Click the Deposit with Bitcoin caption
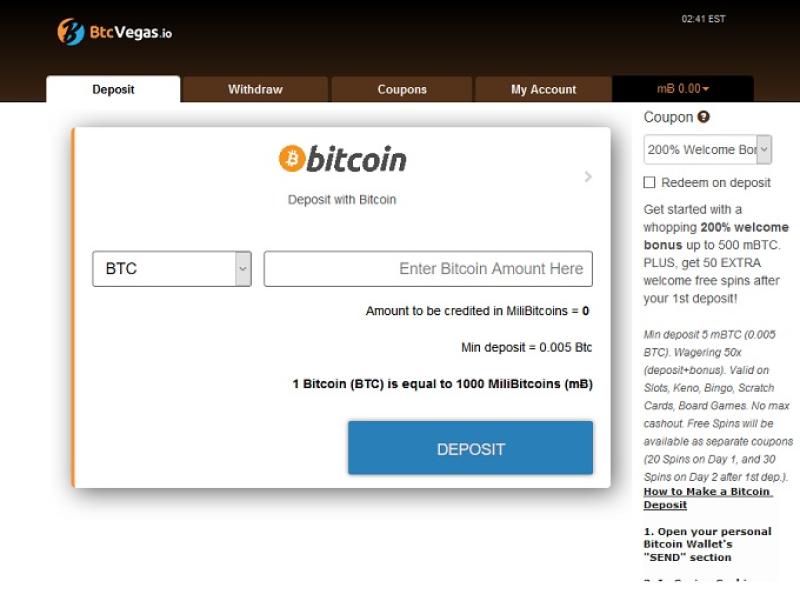The width and height of the screenshot is (800, 601). coord(342,199)
